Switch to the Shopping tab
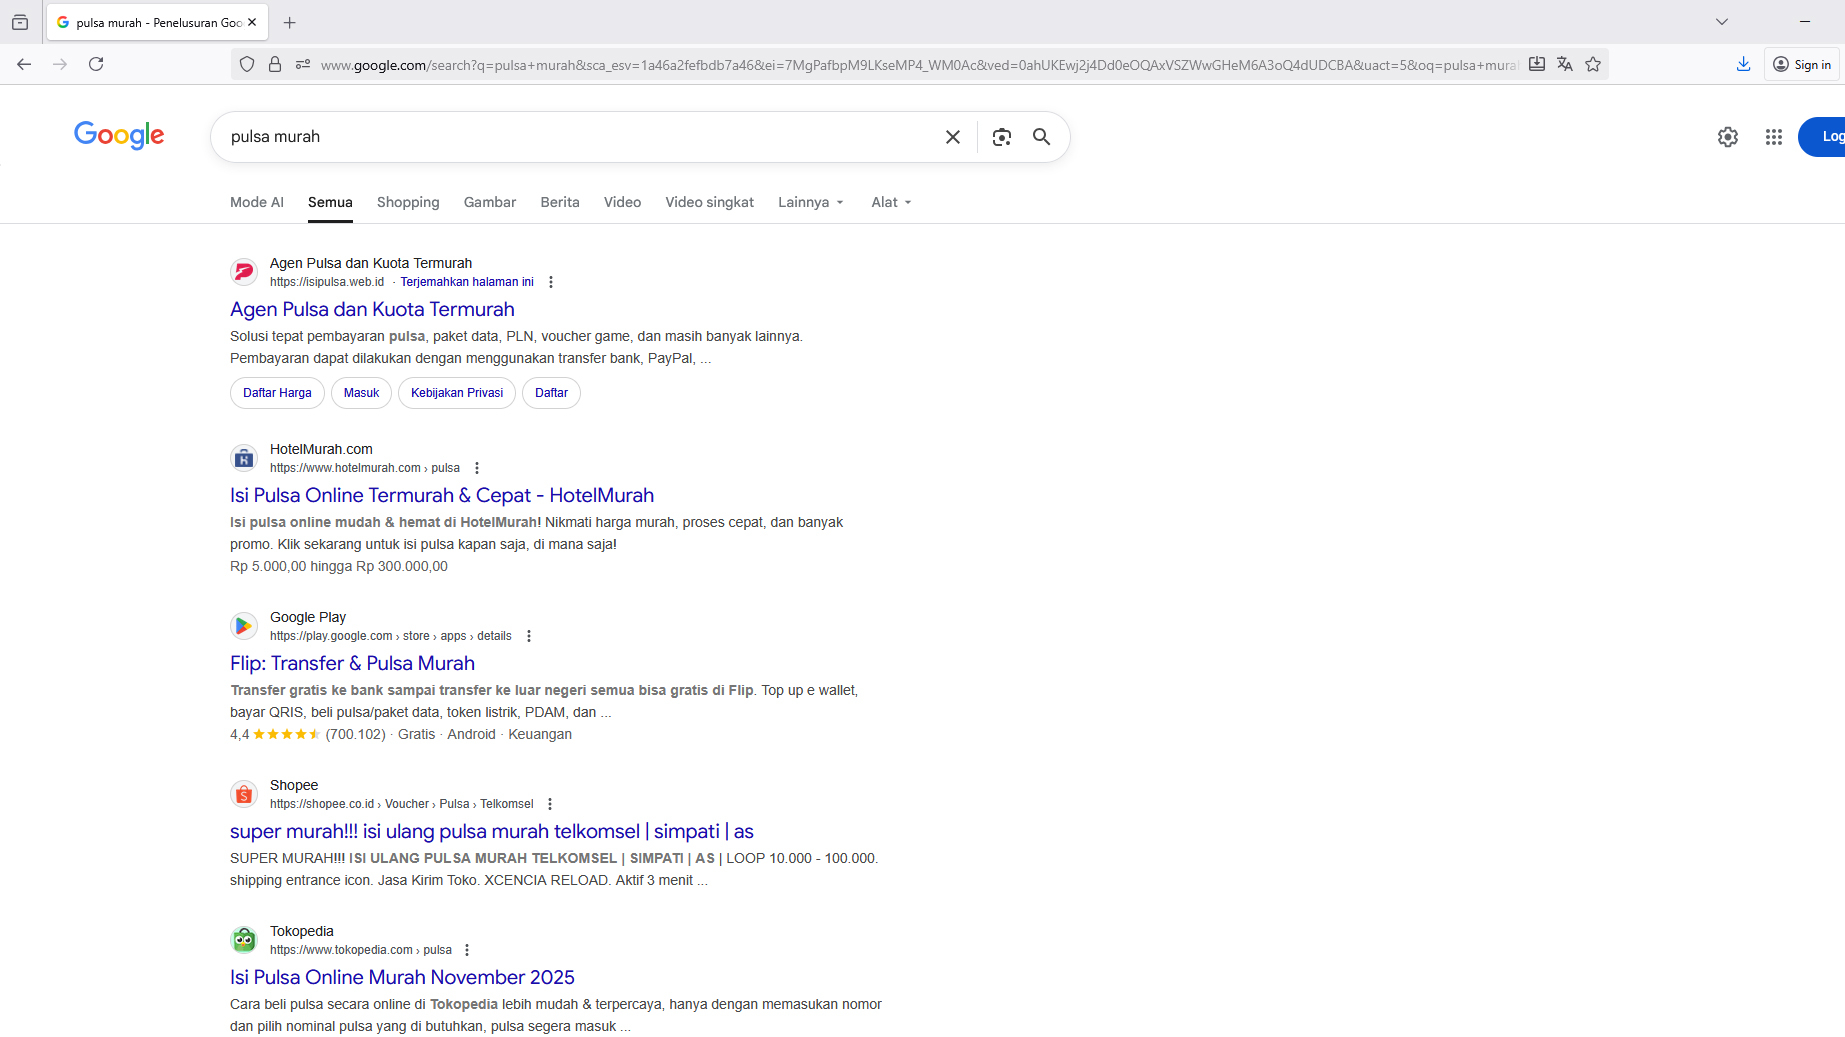Image resolution: width=1845 pixels, height=1037 pixels. point(408,202)
